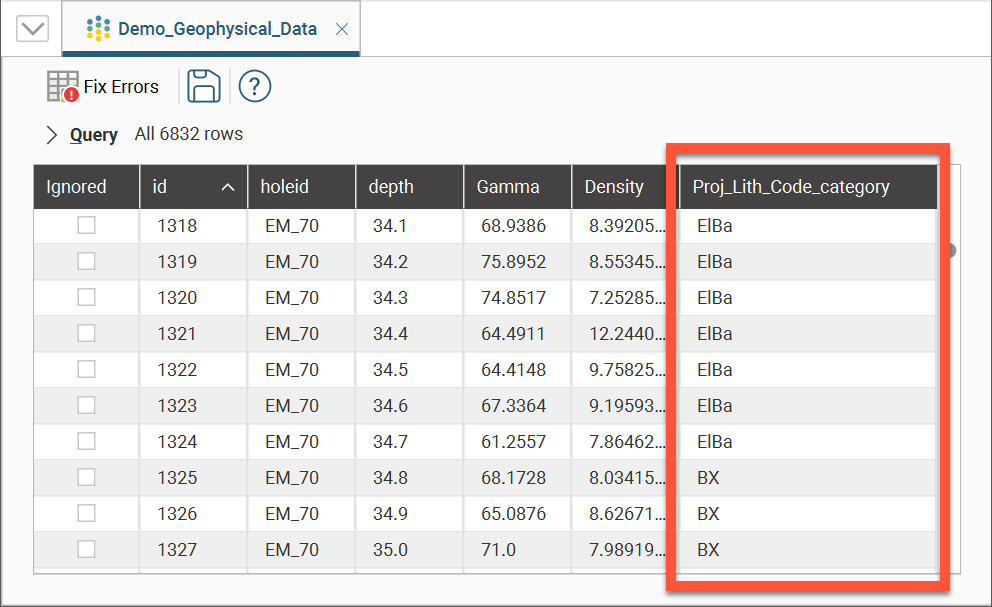Click the Demo_Geophysical_Data tab dots icon

click(98, 29)
